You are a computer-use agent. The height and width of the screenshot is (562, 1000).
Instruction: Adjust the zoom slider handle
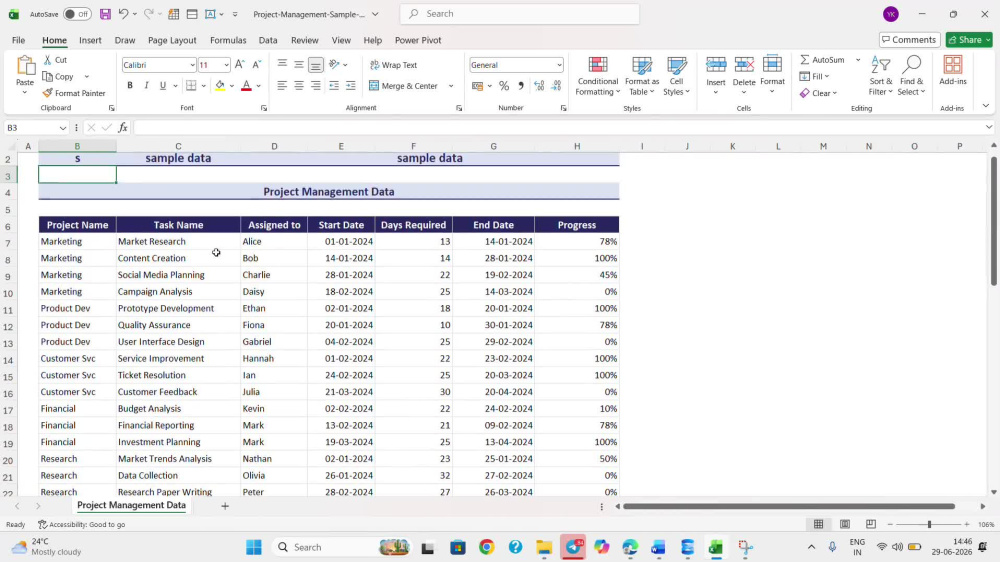(929, 524)
